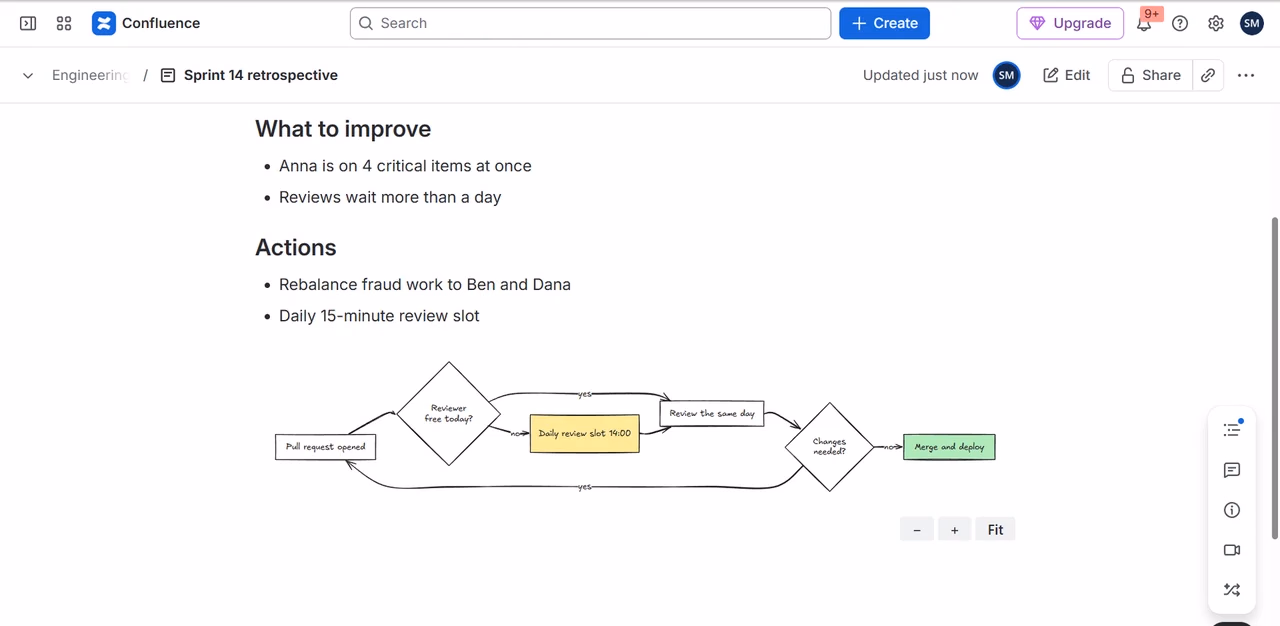Click the video camera icon

coord(1232,550)
